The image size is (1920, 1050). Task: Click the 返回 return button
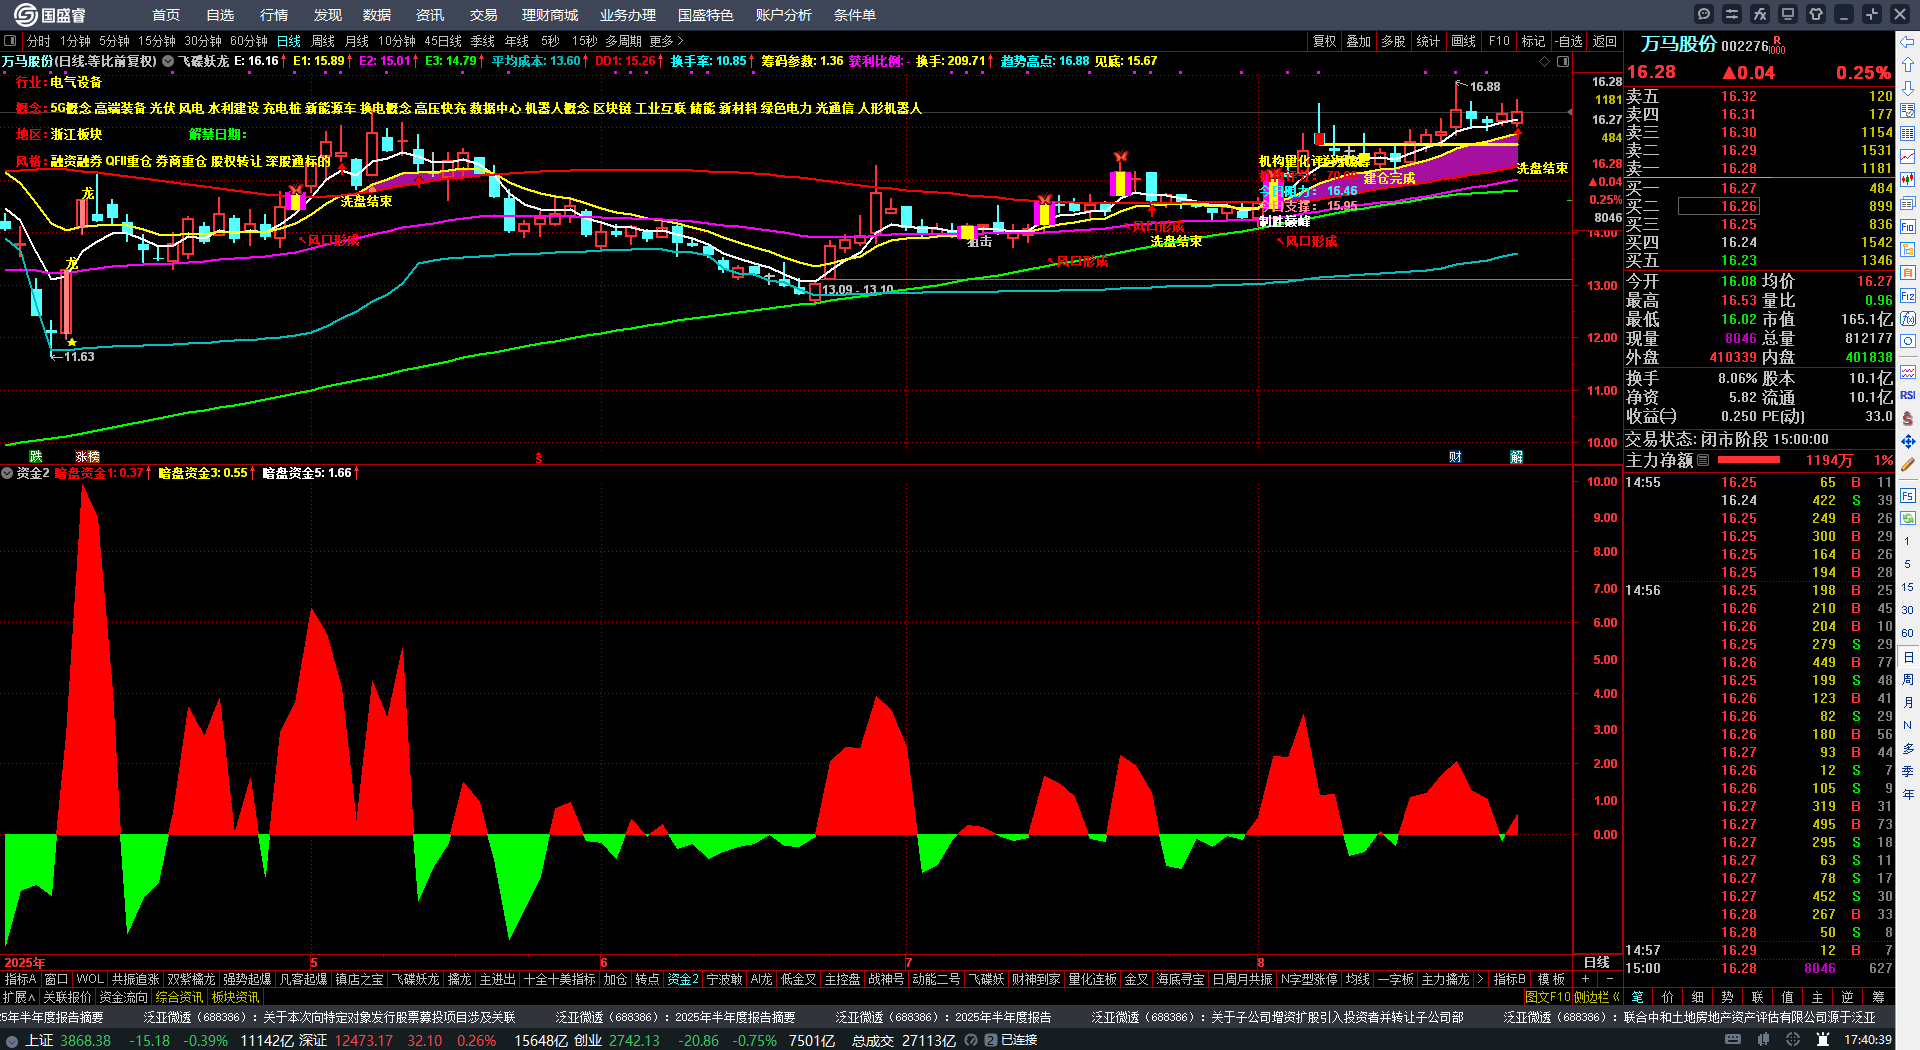point(1605,41)
